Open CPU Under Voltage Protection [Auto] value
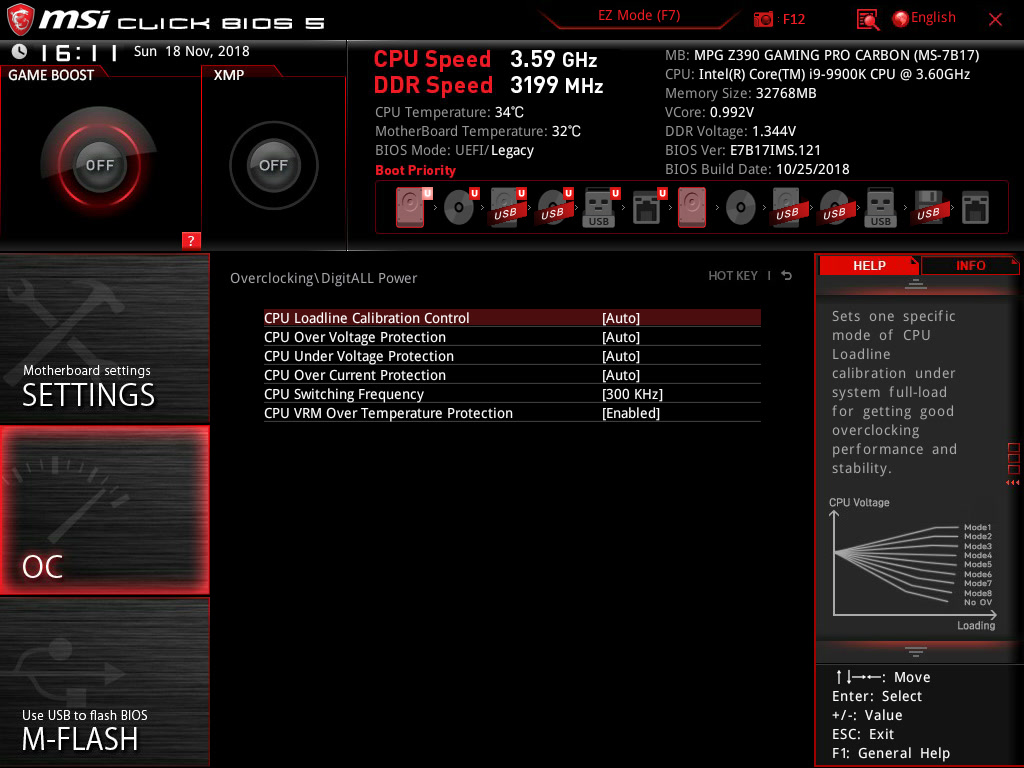This screenshot has height=768, width=1024. coord(620,356)
